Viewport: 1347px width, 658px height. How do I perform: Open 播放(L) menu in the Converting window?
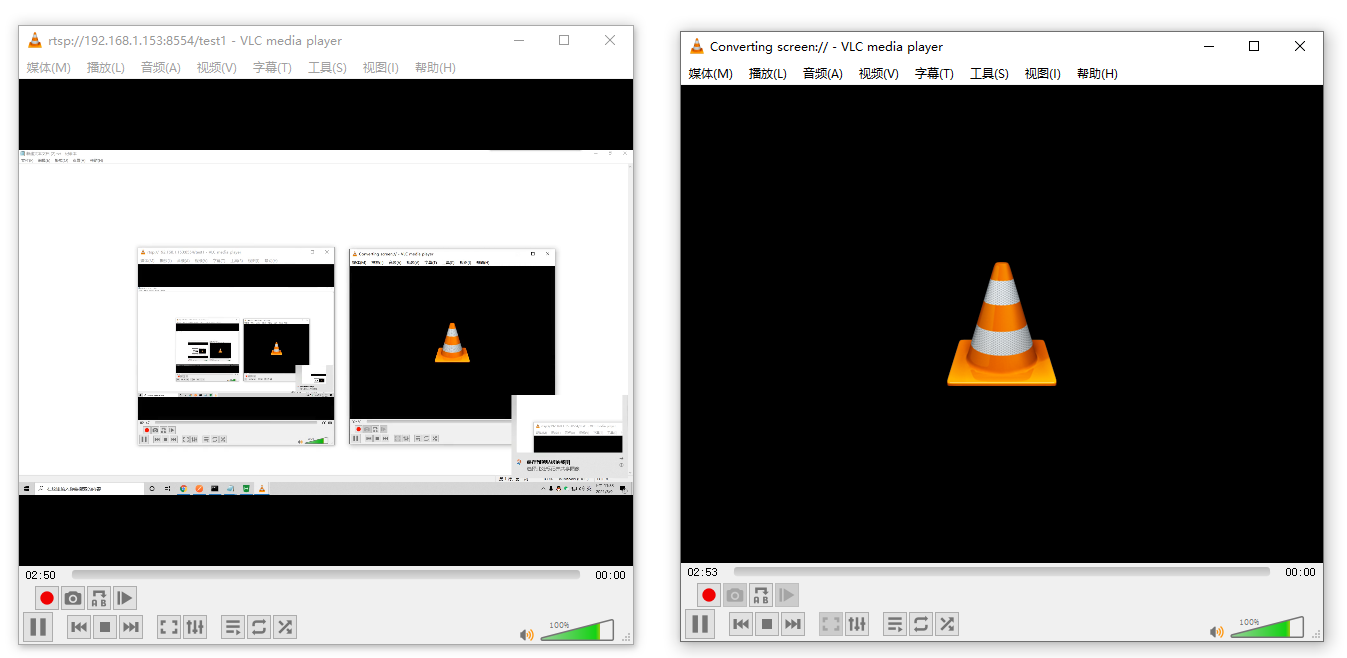[768, 74]
